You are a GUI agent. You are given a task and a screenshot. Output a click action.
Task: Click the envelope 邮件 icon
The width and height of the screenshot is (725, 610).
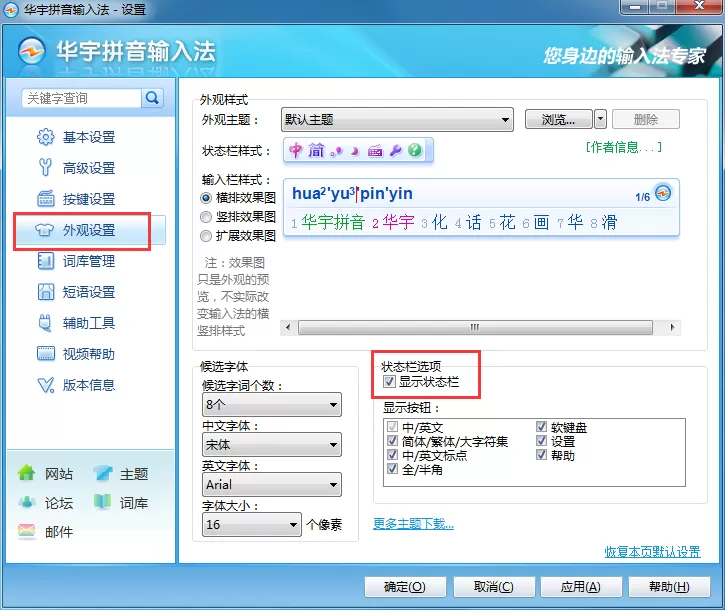click(27, 530)
